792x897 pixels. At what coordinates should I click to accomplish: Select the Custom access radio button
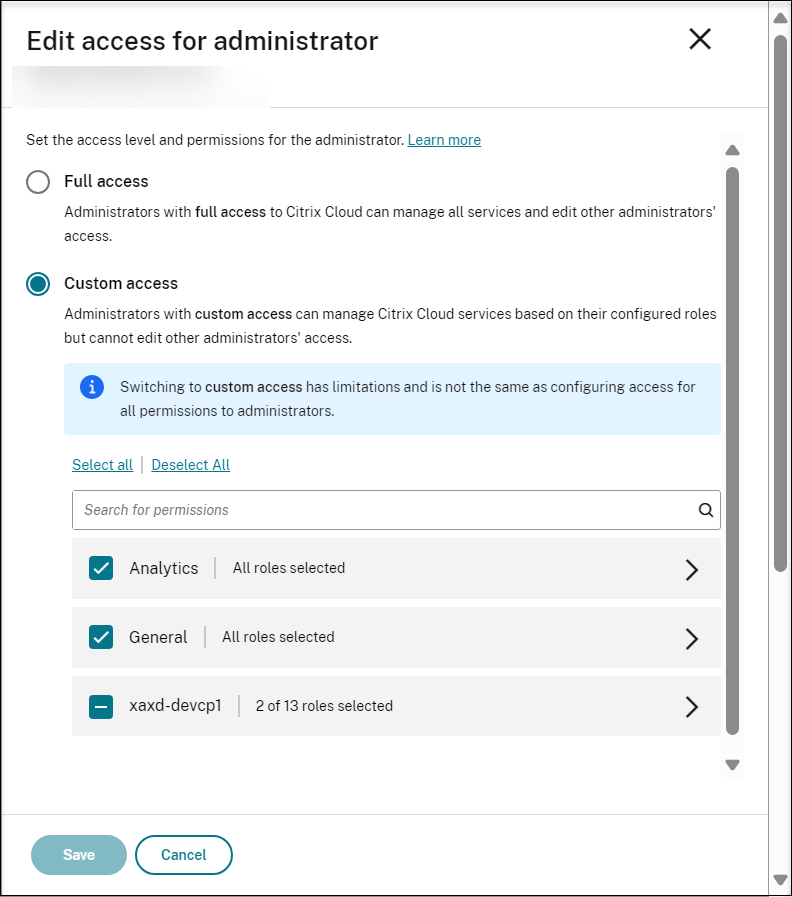coord(38,284)
